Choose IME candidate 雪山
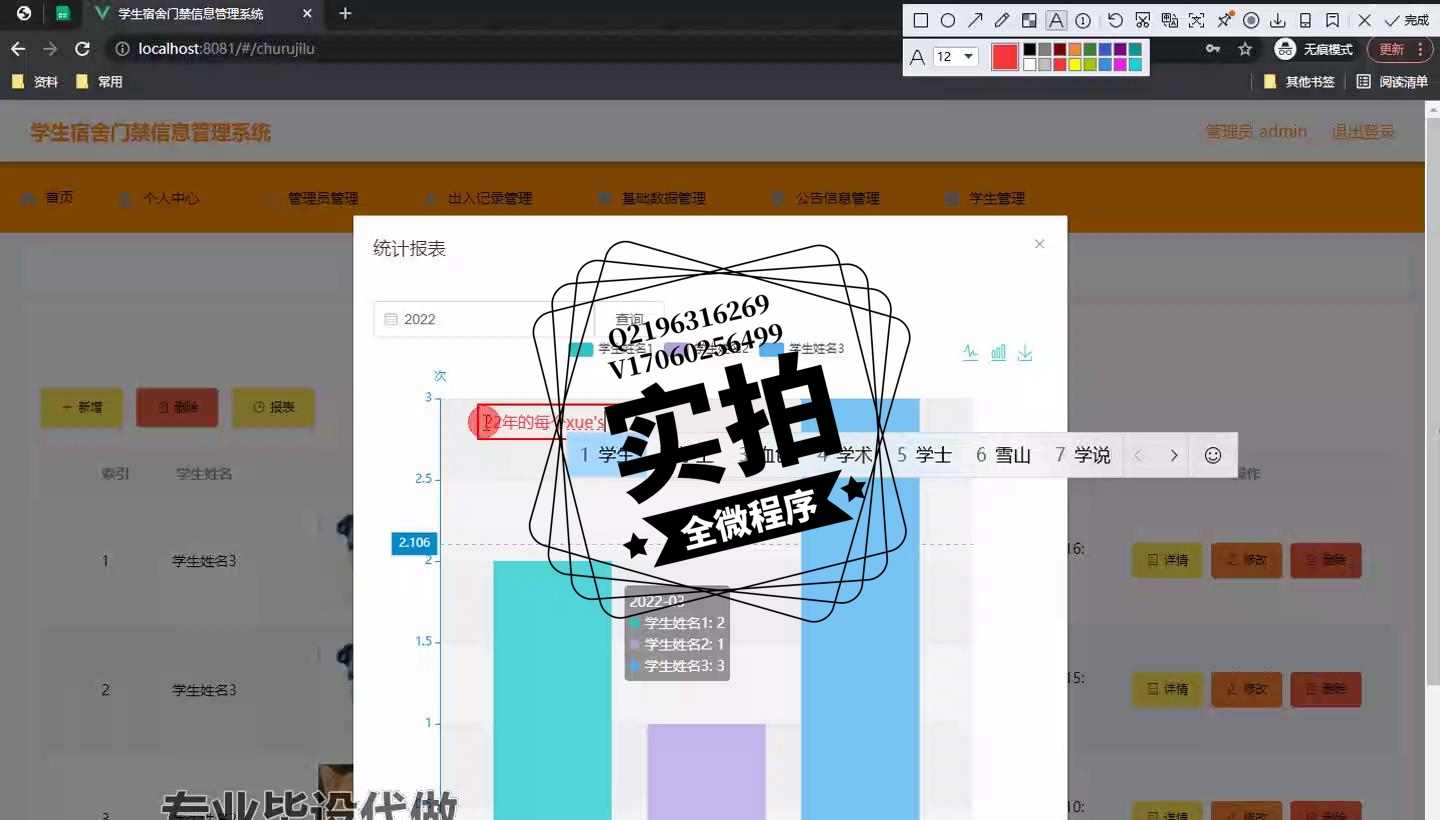Viewport: 1440px width, 820px height. tap(1003, 455)
